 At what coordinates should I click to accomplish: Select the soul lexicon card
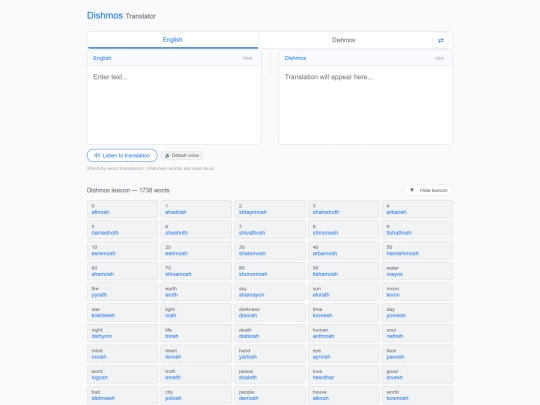(417, 333)
